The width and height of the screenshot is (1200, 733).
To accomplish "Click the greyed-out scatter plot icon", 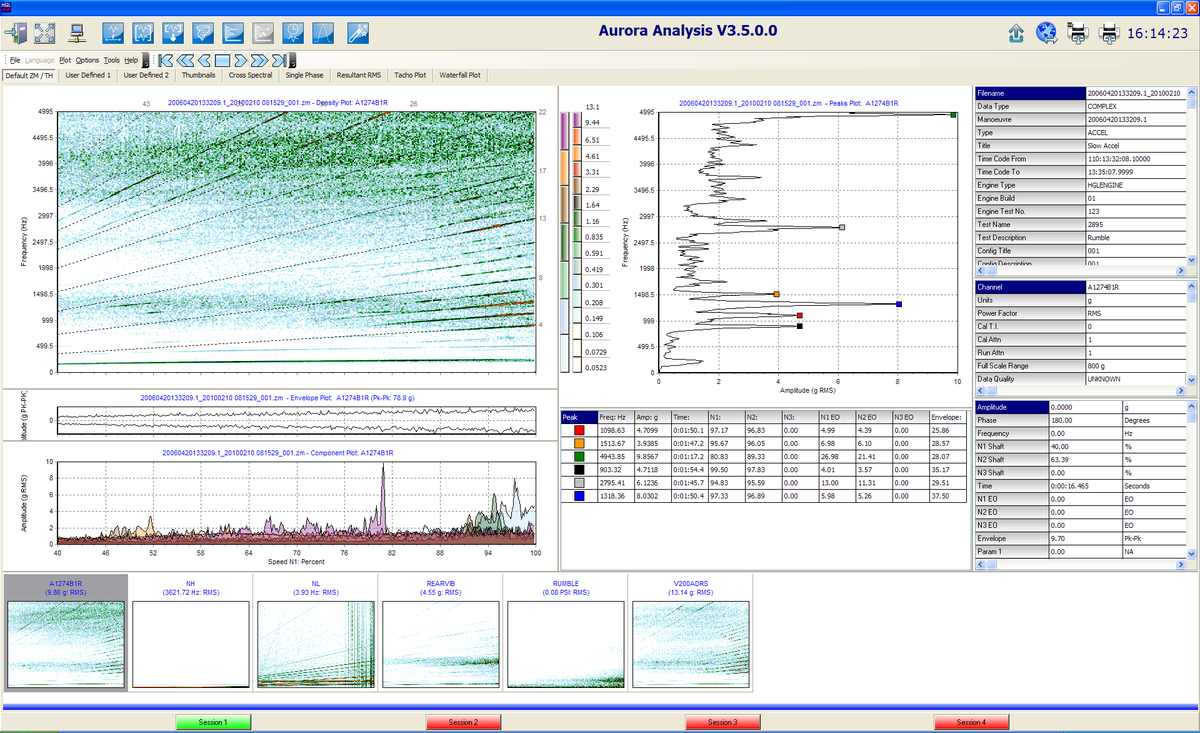I will click(x=263, y=32).
